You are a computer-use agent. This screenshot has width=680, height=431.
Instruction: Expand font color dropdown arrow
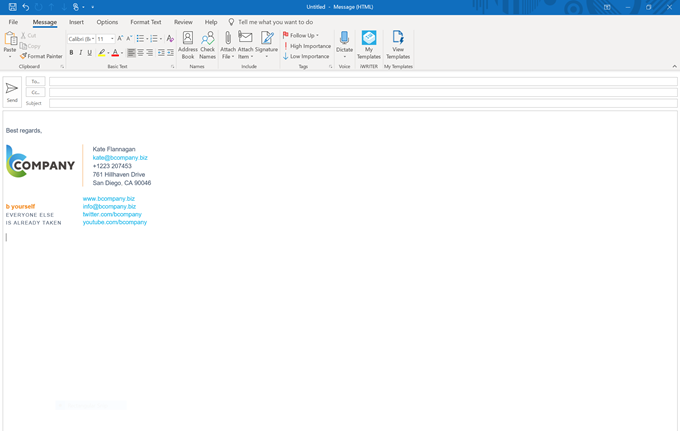click(x=122, y=53)
